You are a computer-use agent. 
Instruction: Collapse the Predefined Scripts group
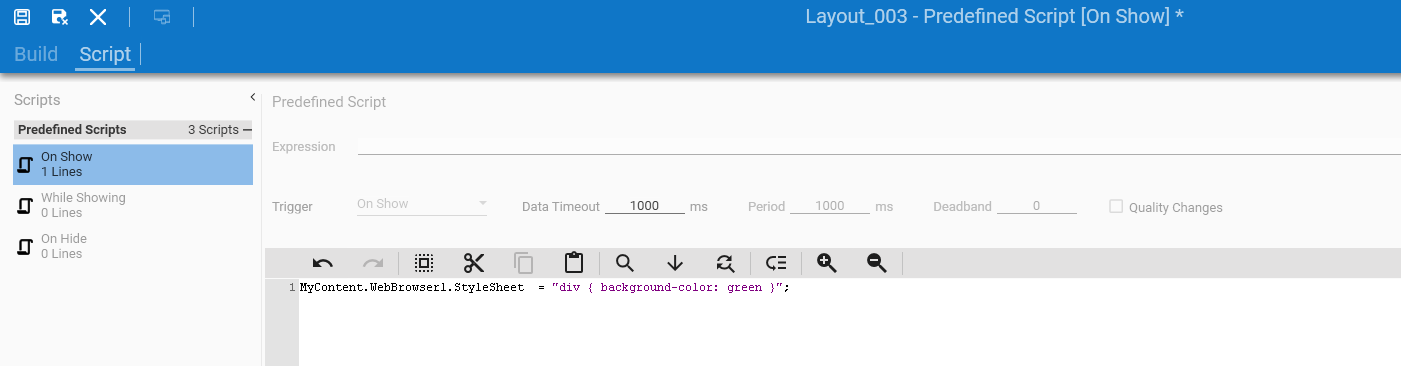click(247, 130)
